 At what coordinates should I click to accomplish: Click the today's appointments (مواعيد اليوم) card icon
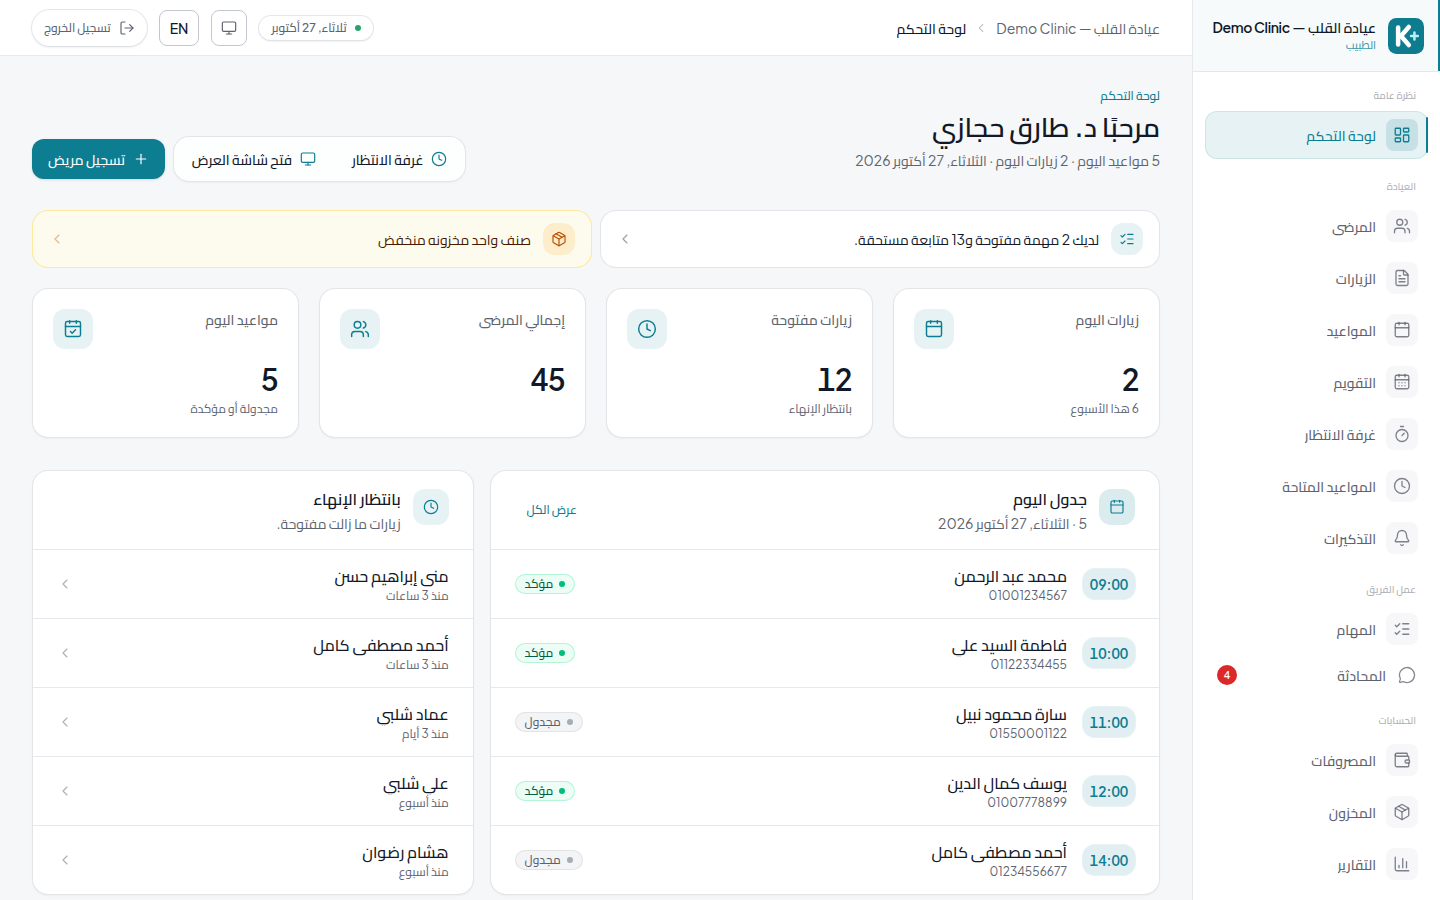point(73,329)
